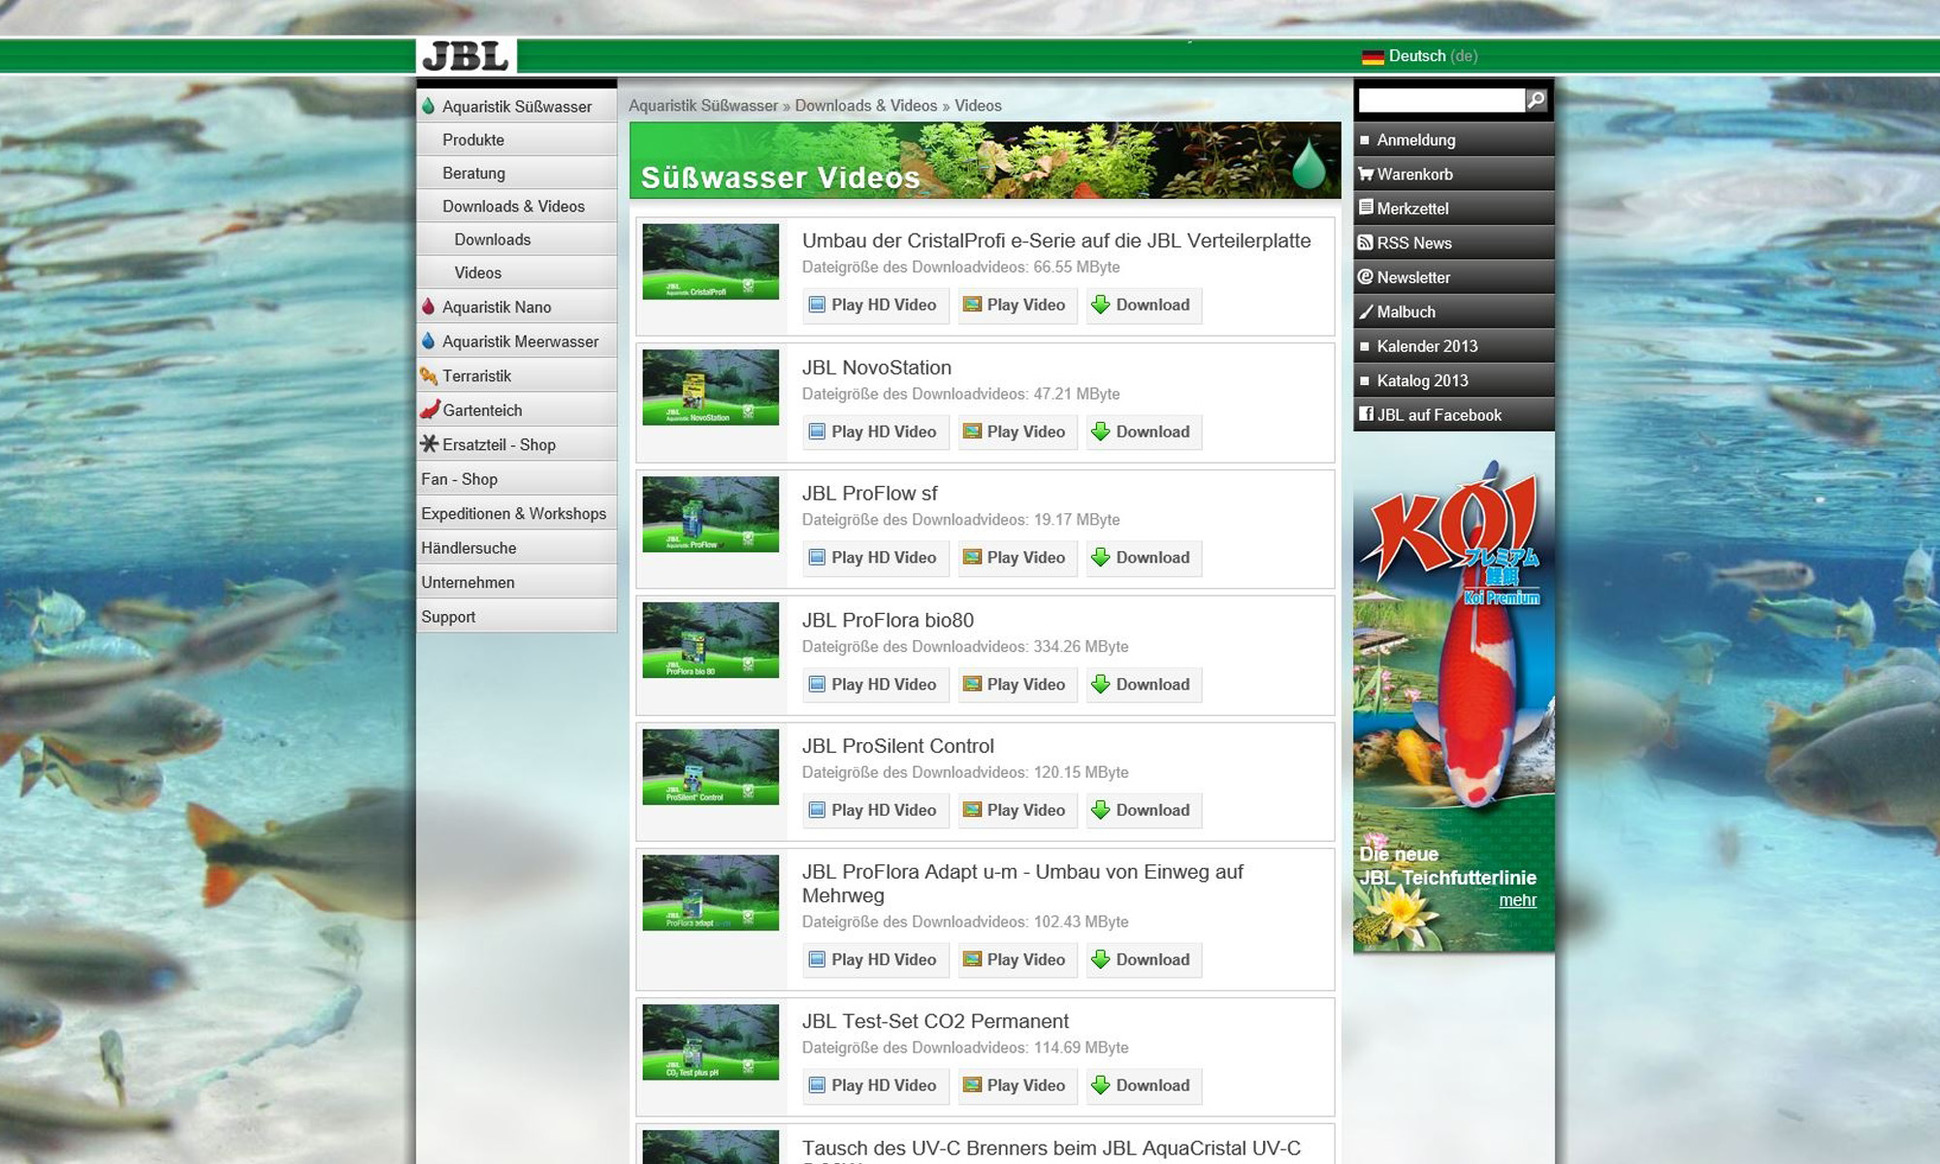Open Beratung in left navigation
Screen dimensions: 1940x1164
pyautogui.click(x=516, y=173)
